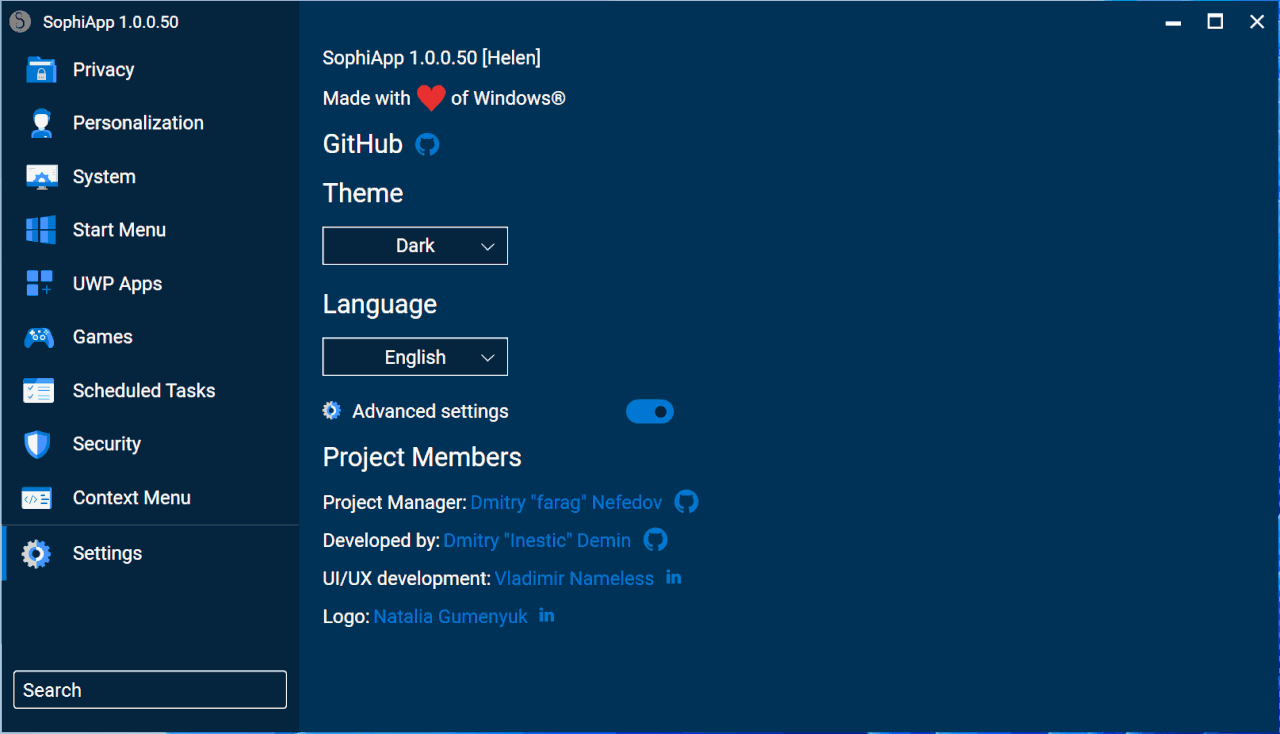Image resolution: width=1280 pixels, height=734 pixels.
Task: Open the Language dropdown showing English
Action: coord(415,357)
